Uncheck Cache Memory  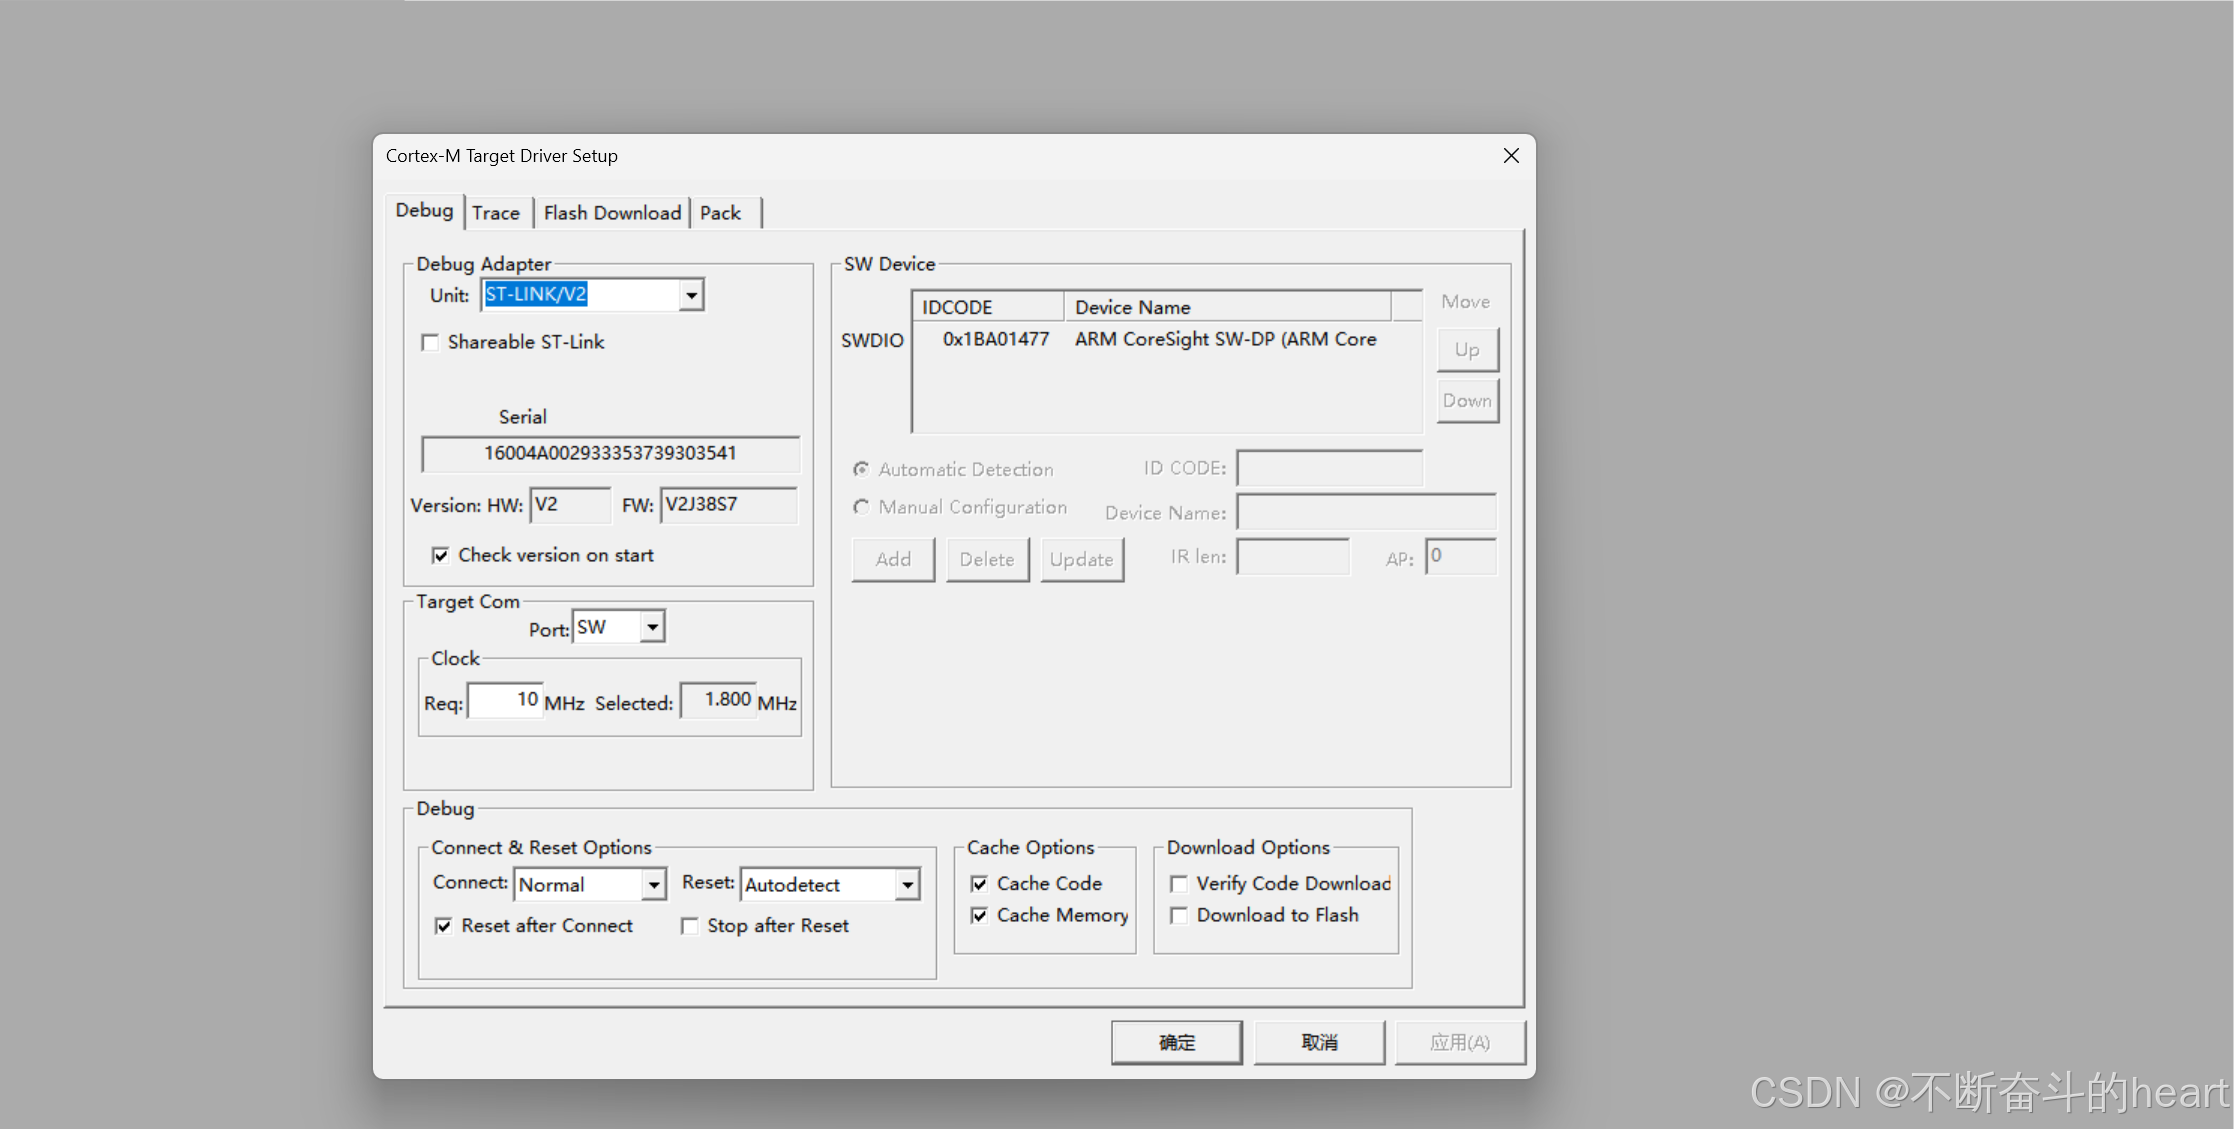pyautogui.click(x=979, y=915)
